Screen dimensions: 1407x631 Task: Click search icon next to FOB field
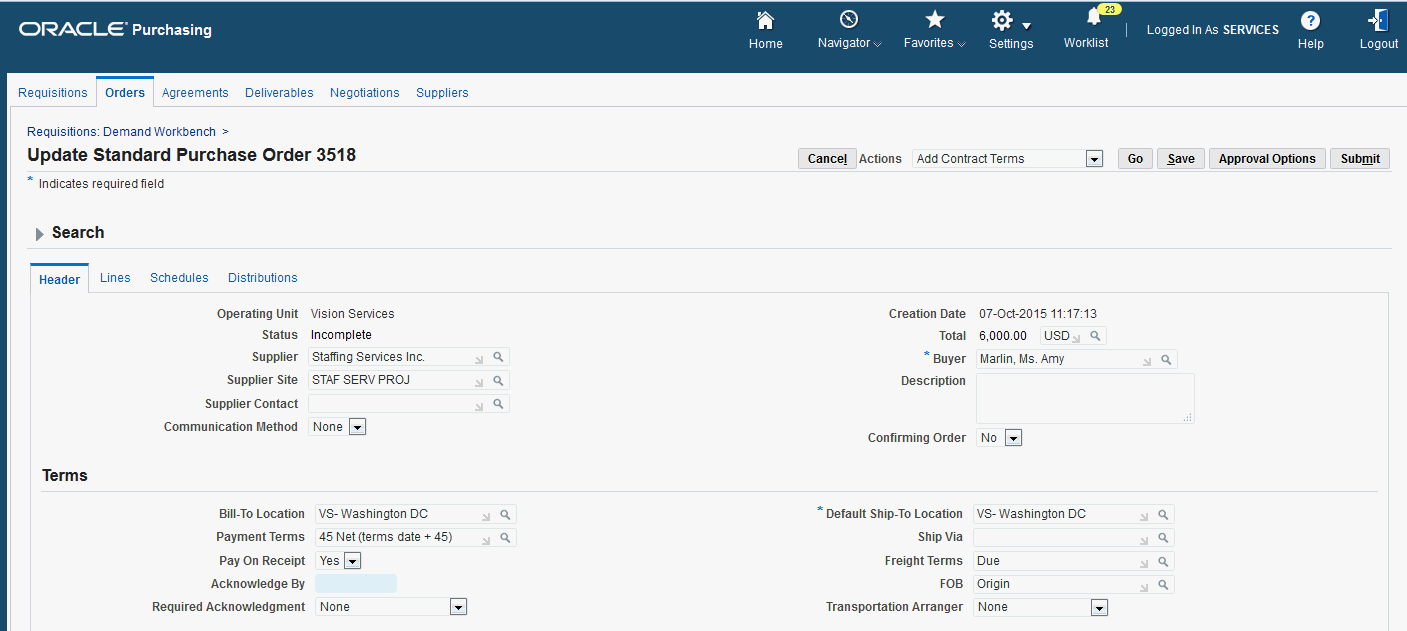point(1163,584)
